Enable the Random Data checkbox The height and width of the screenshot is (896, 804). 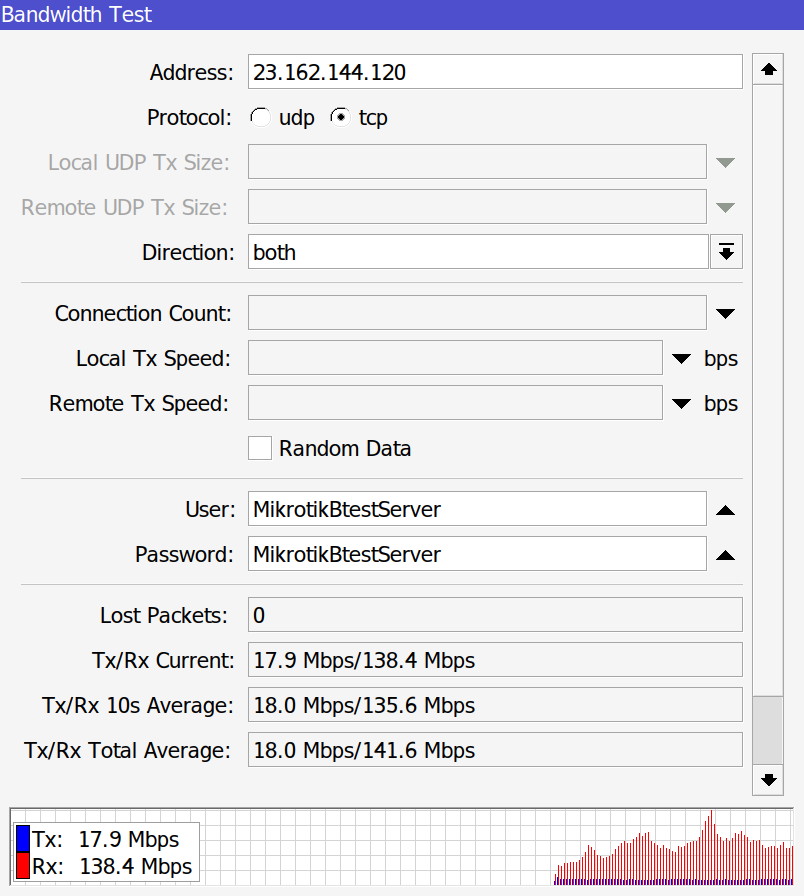(260, 448)
